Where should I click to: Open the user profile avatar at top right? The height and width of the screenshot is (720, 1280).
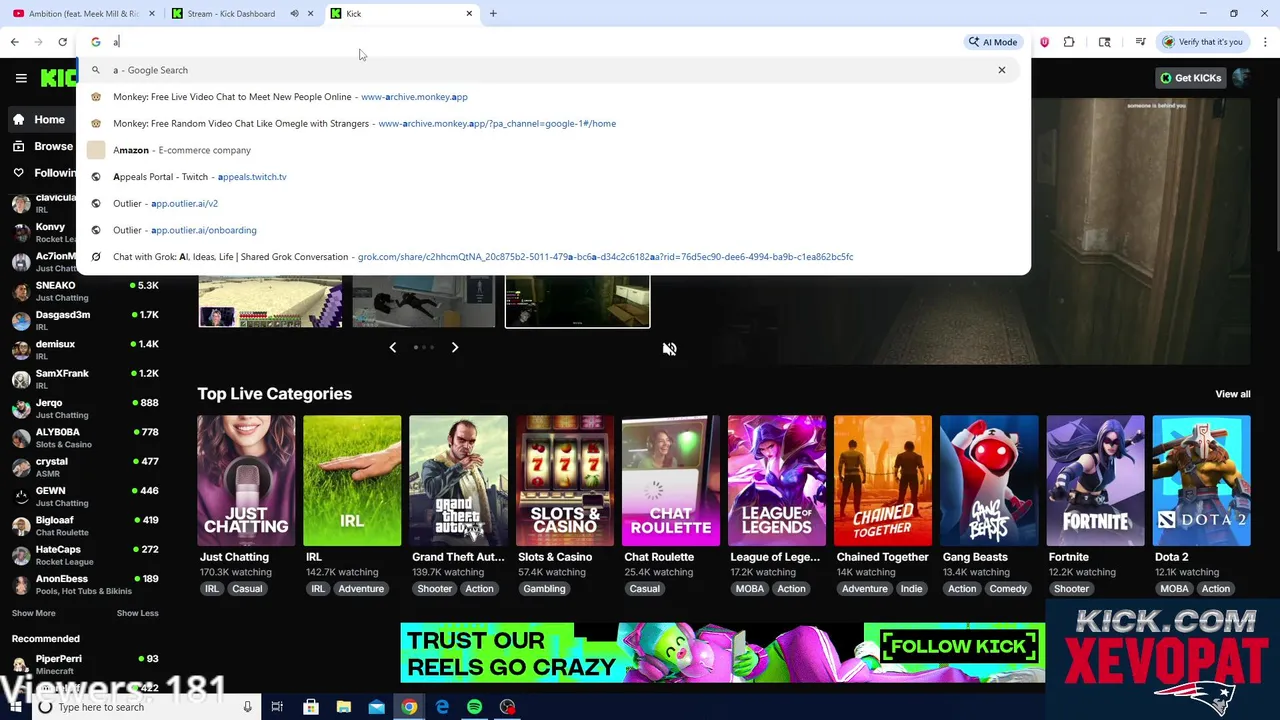1242,78
